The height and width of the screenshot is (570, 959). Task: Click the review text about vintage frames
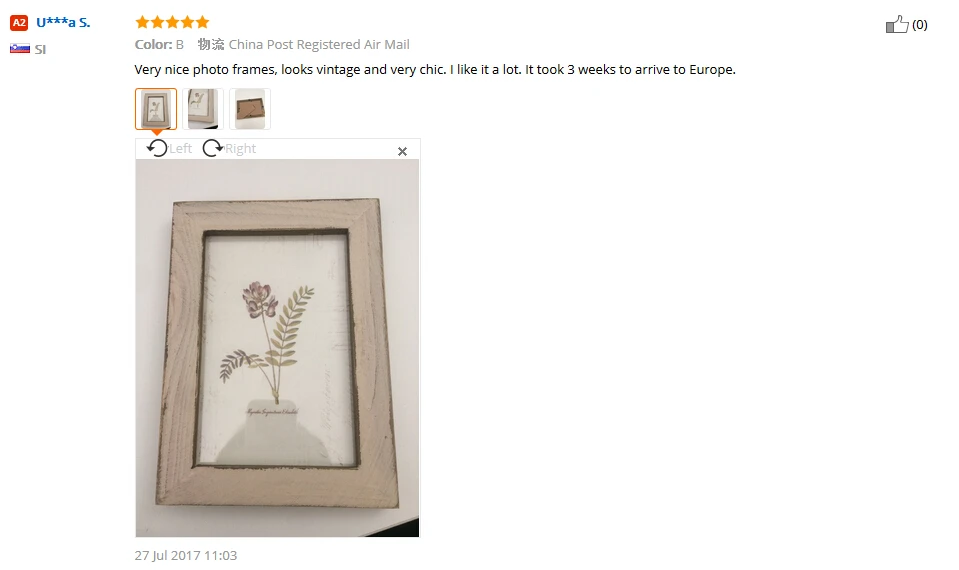click(x=435, y=70)
